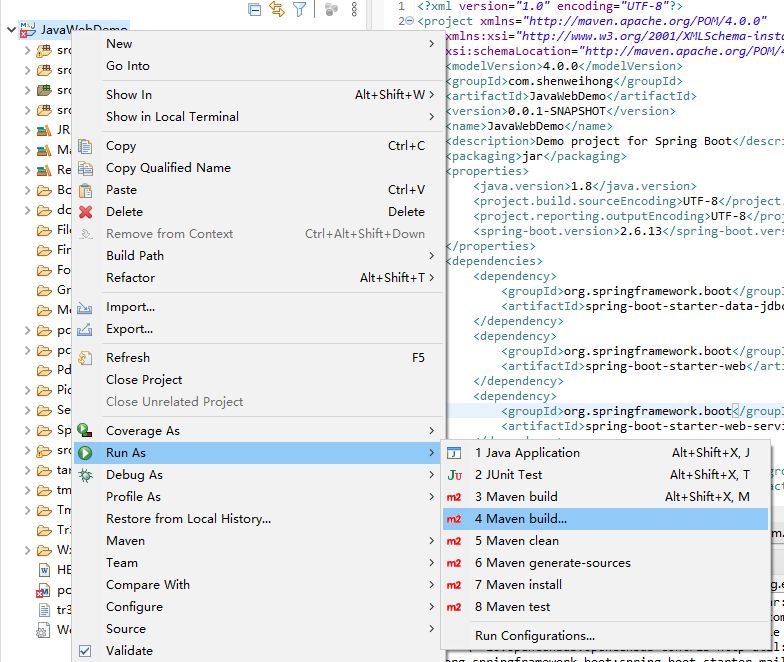Click the Focus on Active Task icon
The image size is (784, 662).
331,9
